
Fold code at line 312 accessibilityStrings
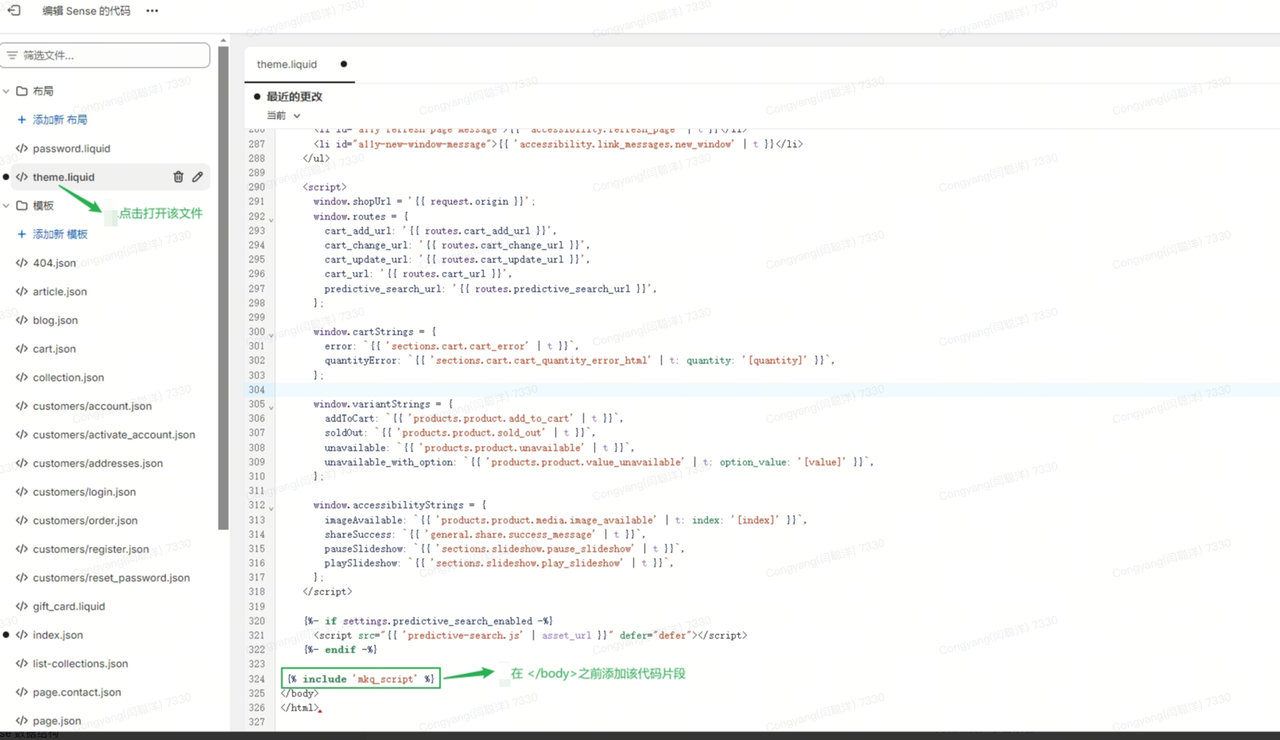pos(272,506)
